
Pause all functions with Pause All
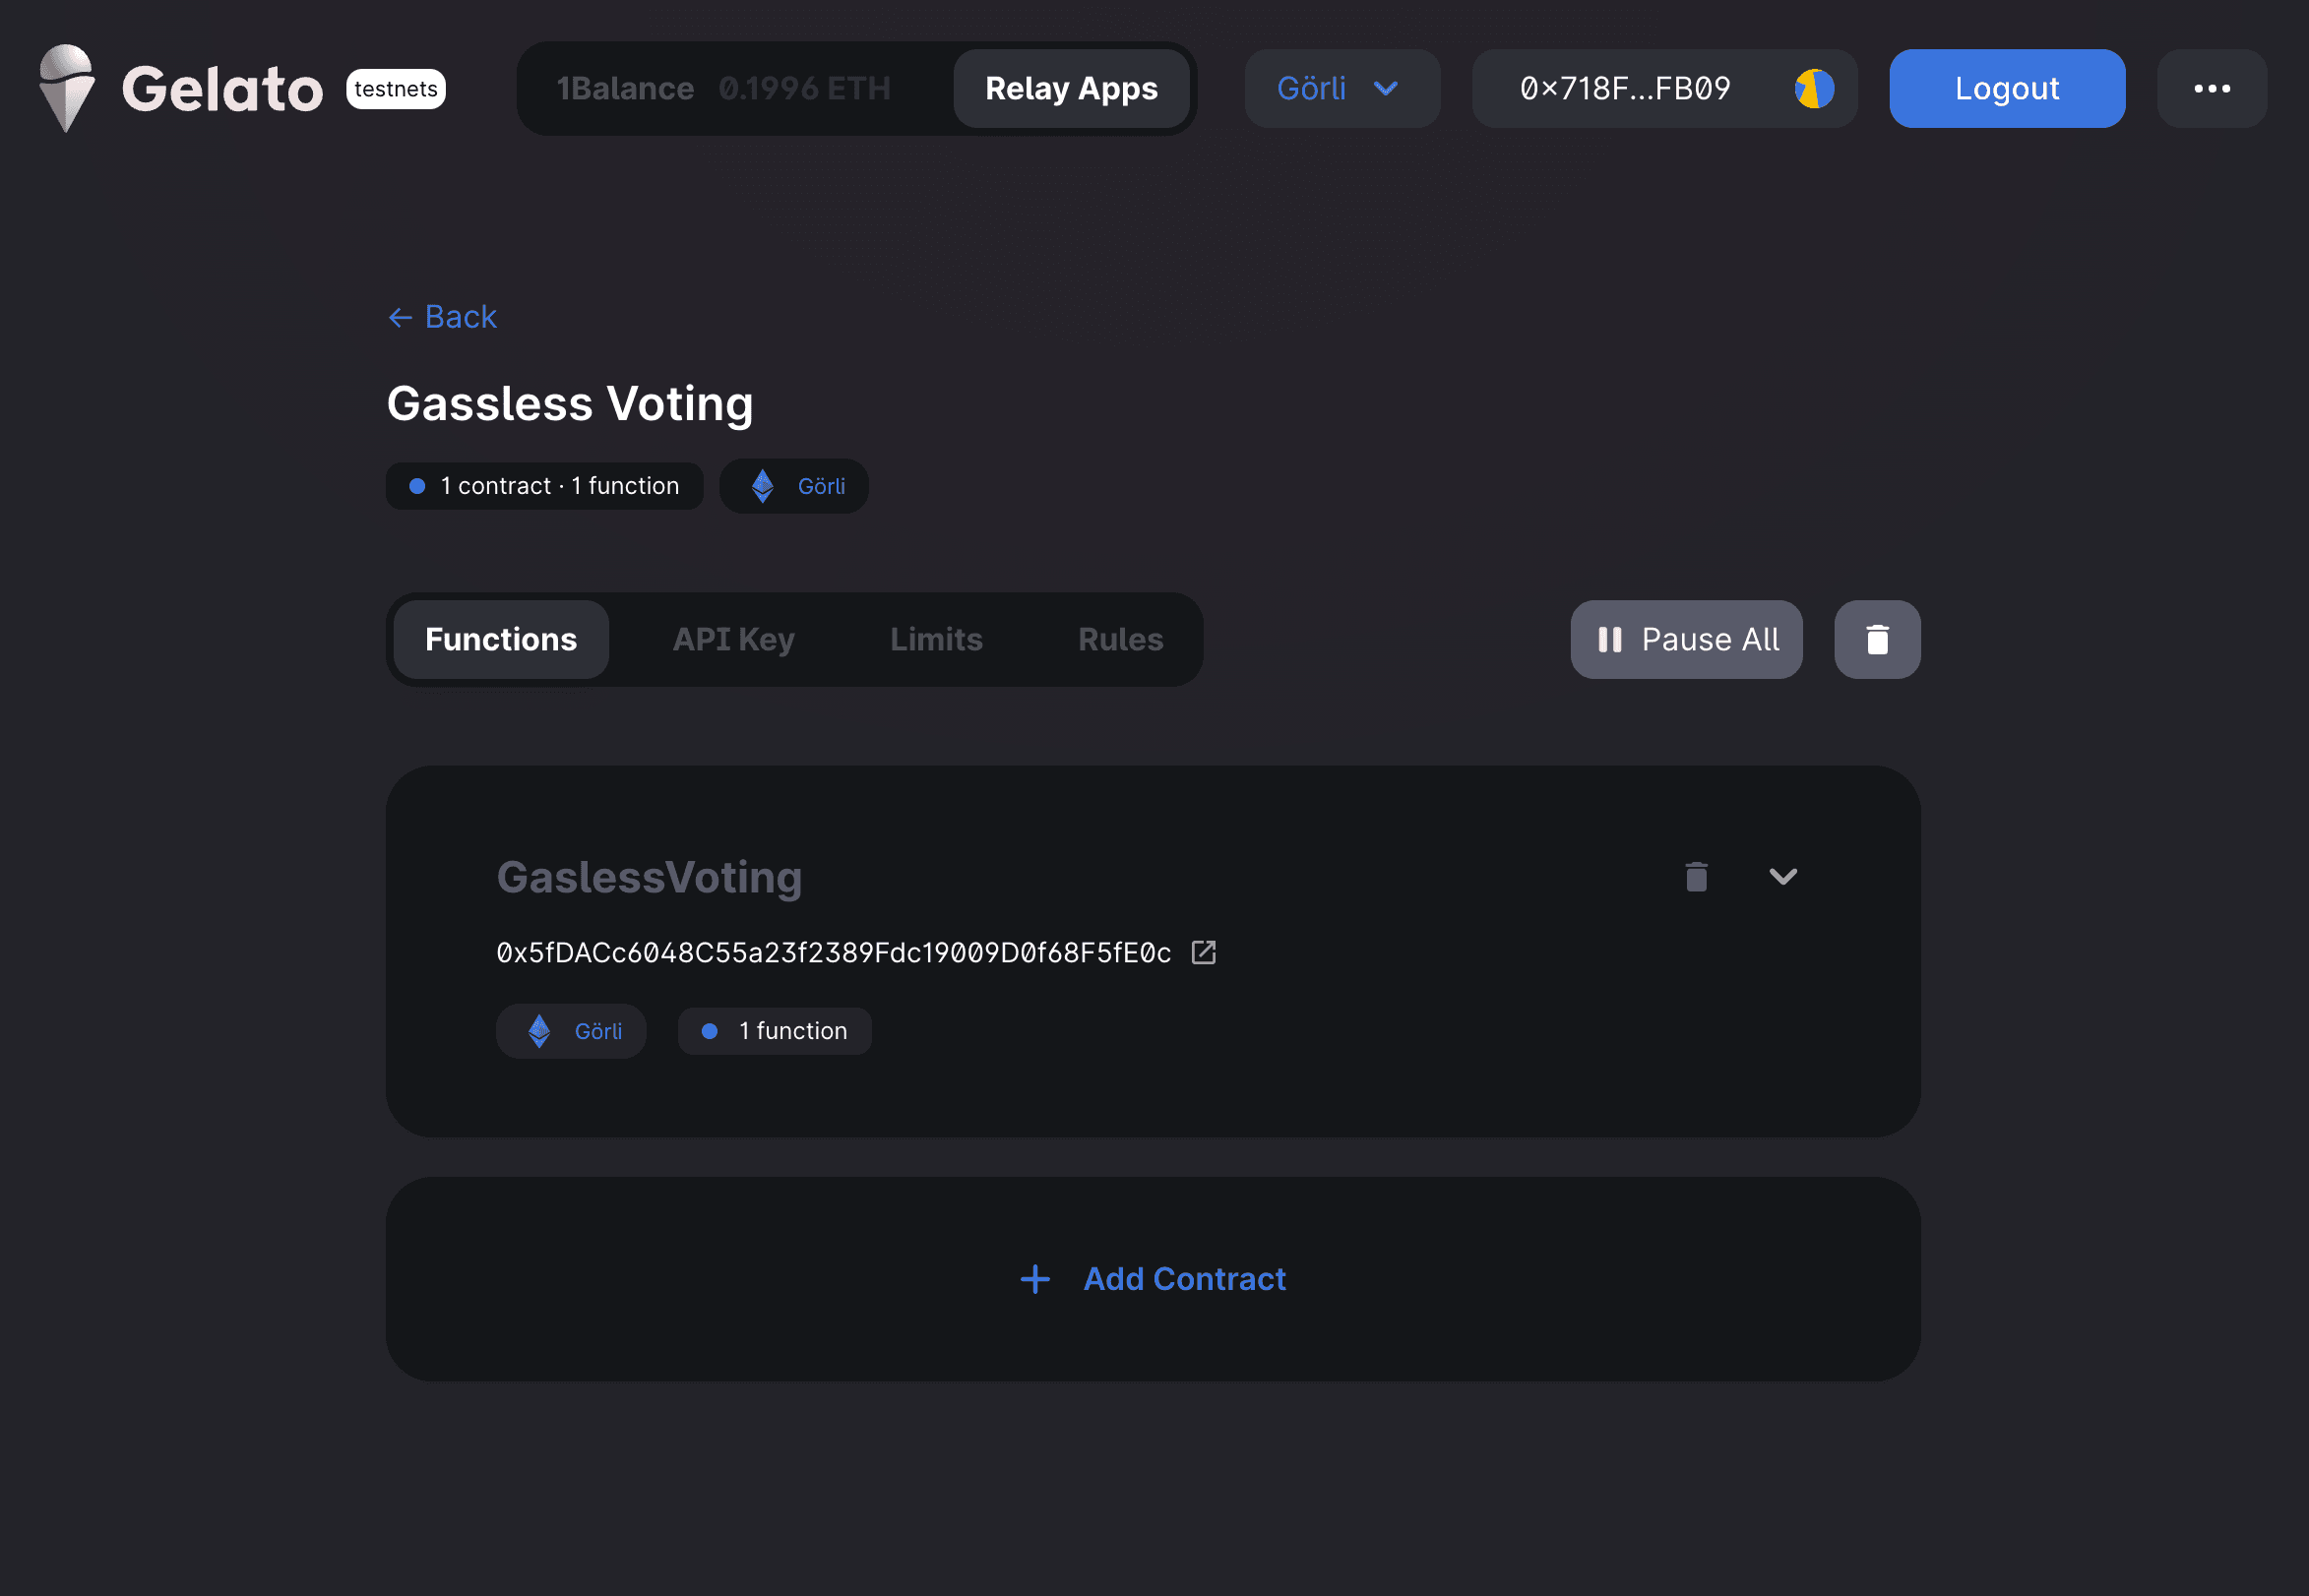pos(1686,640)
